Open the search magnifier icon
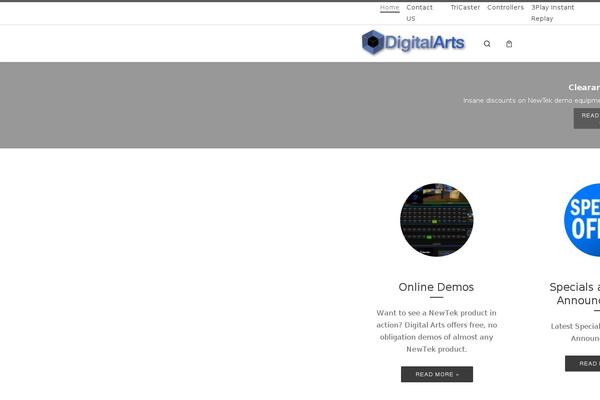 click(x=487, y=44)
